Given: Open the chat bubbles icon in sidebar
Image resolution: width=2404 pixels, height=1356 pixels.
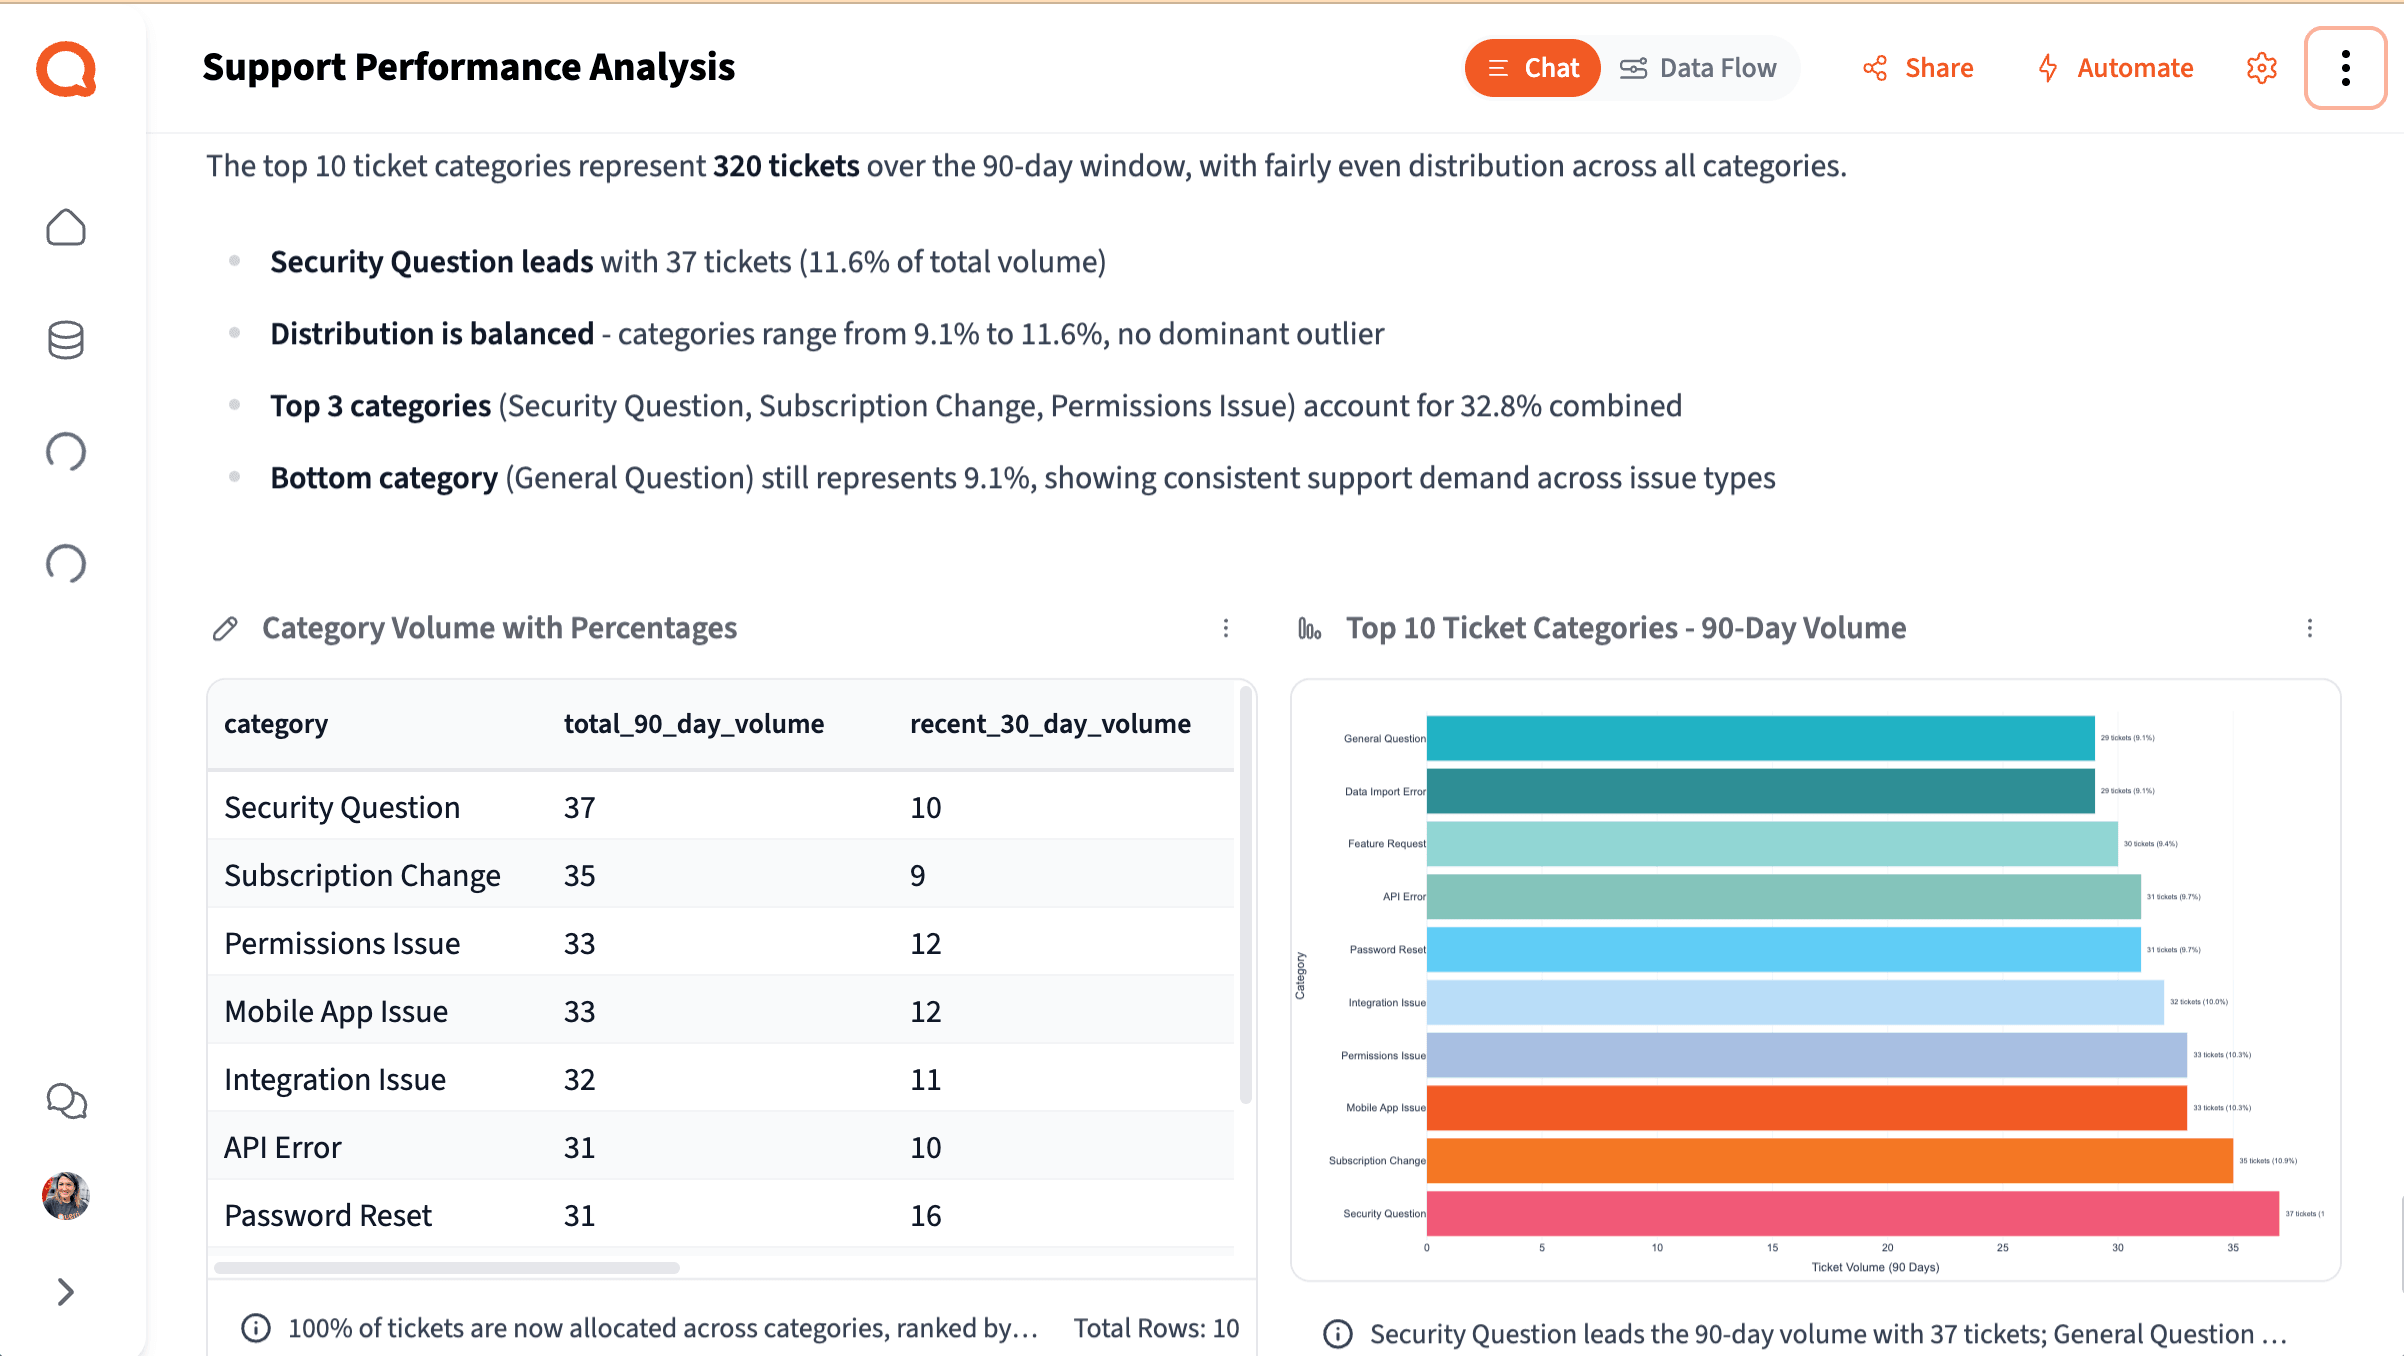Looking at the screenshot, I should [x=66, y=1101].
